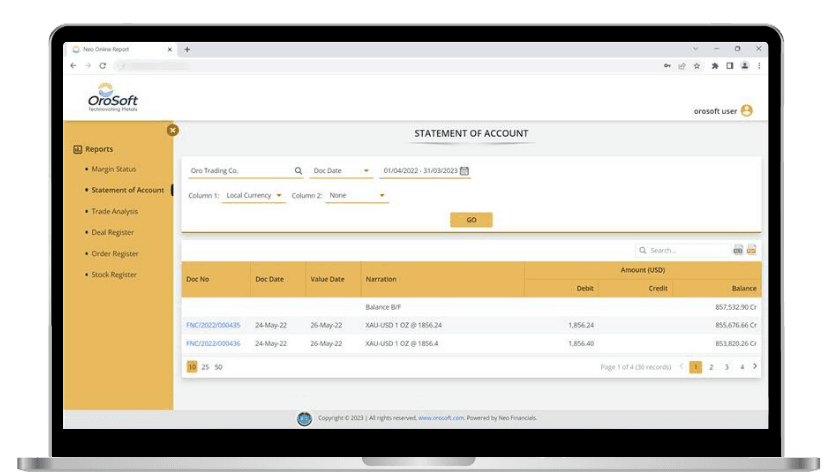Select Trade Analysis in the sidebar
Image resolution: width=840 pixels, height=472 pixels.
114,211
